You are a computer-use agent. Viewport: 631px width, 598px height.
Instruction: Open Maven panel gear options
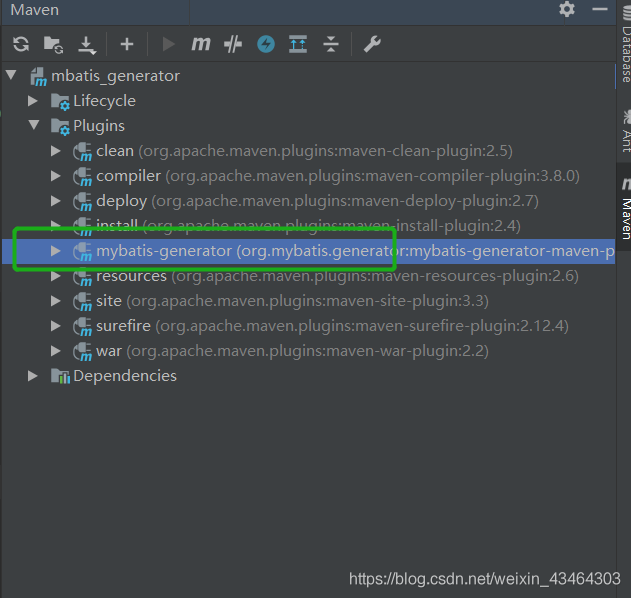[x=567, y=9]
